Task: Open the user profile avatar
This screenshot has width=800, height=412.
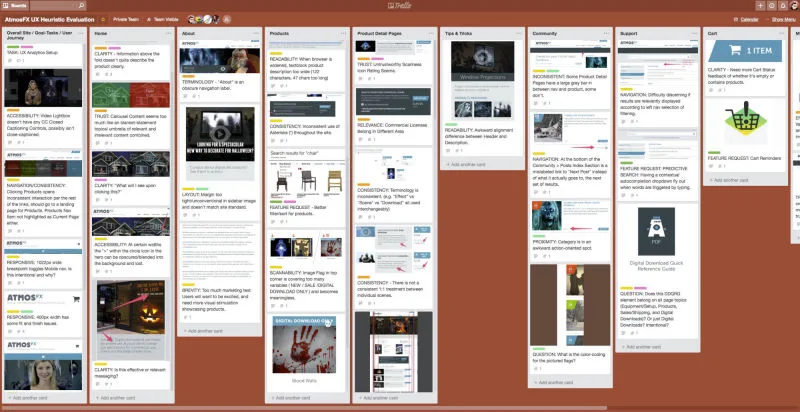Action: click(x=794, y=6)
